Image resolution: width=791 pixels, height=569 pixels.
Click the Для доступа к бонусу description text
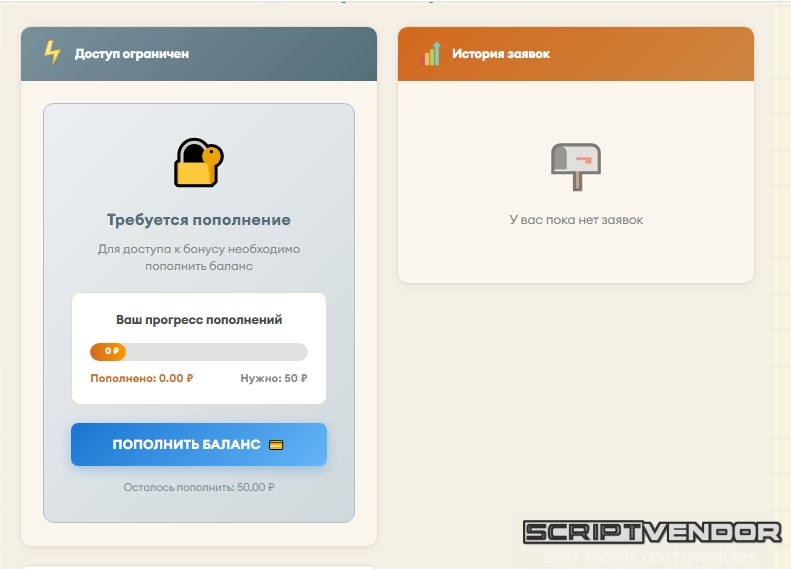click(199, 257)
